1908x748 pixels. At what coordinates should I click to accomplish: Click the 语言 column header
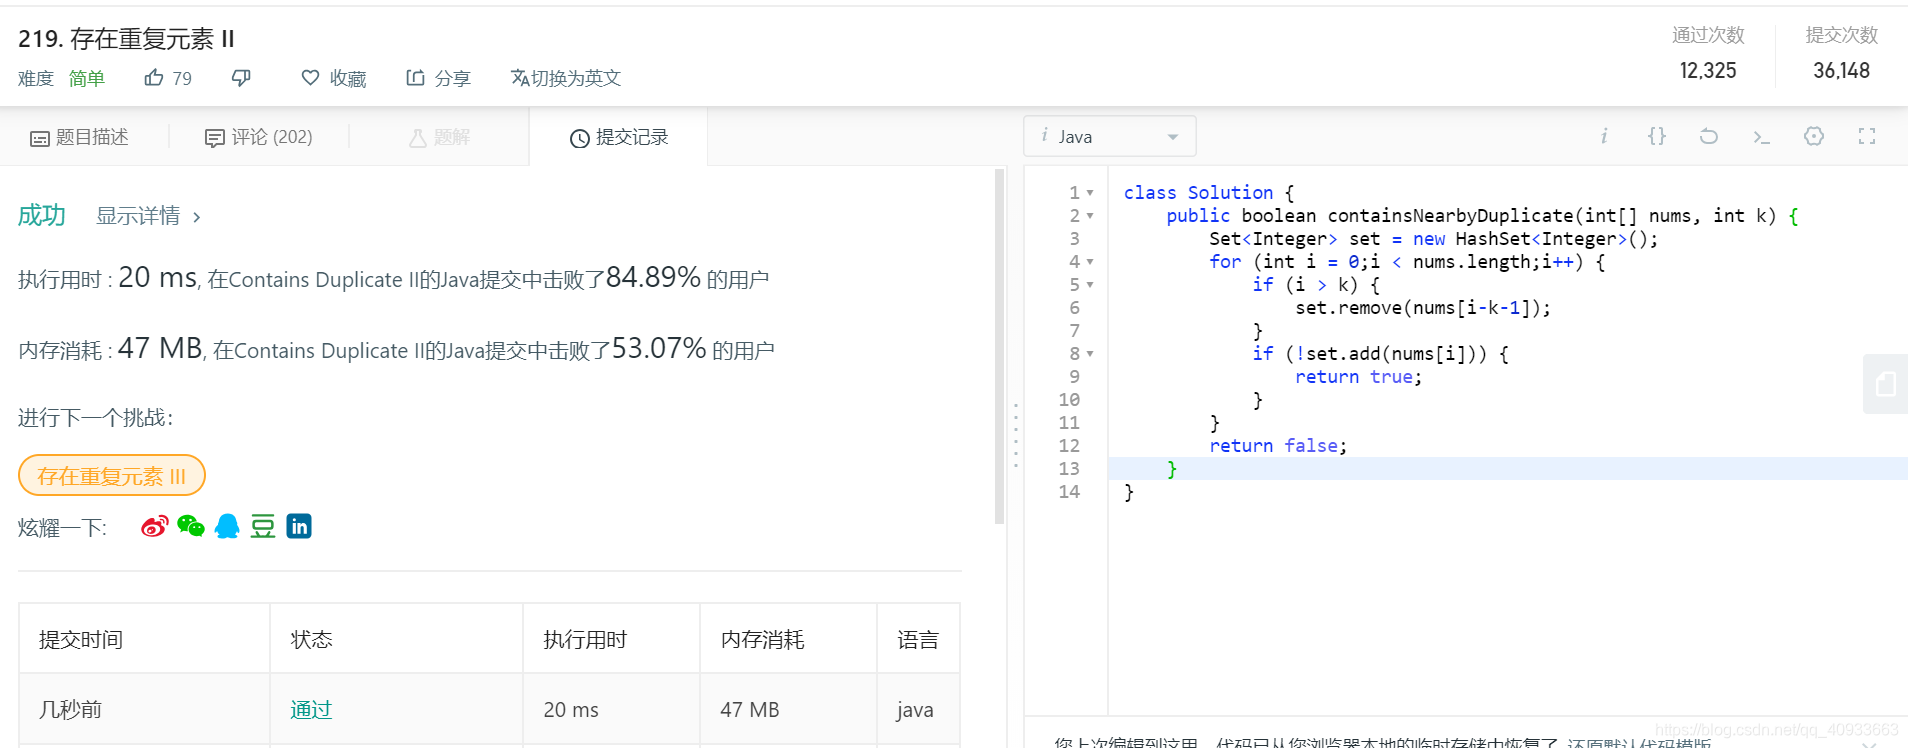click(x=918, y=639)
